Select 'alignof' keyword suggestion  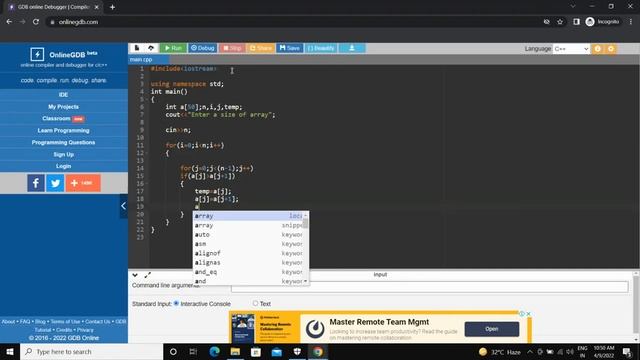(x=248, y=253)
